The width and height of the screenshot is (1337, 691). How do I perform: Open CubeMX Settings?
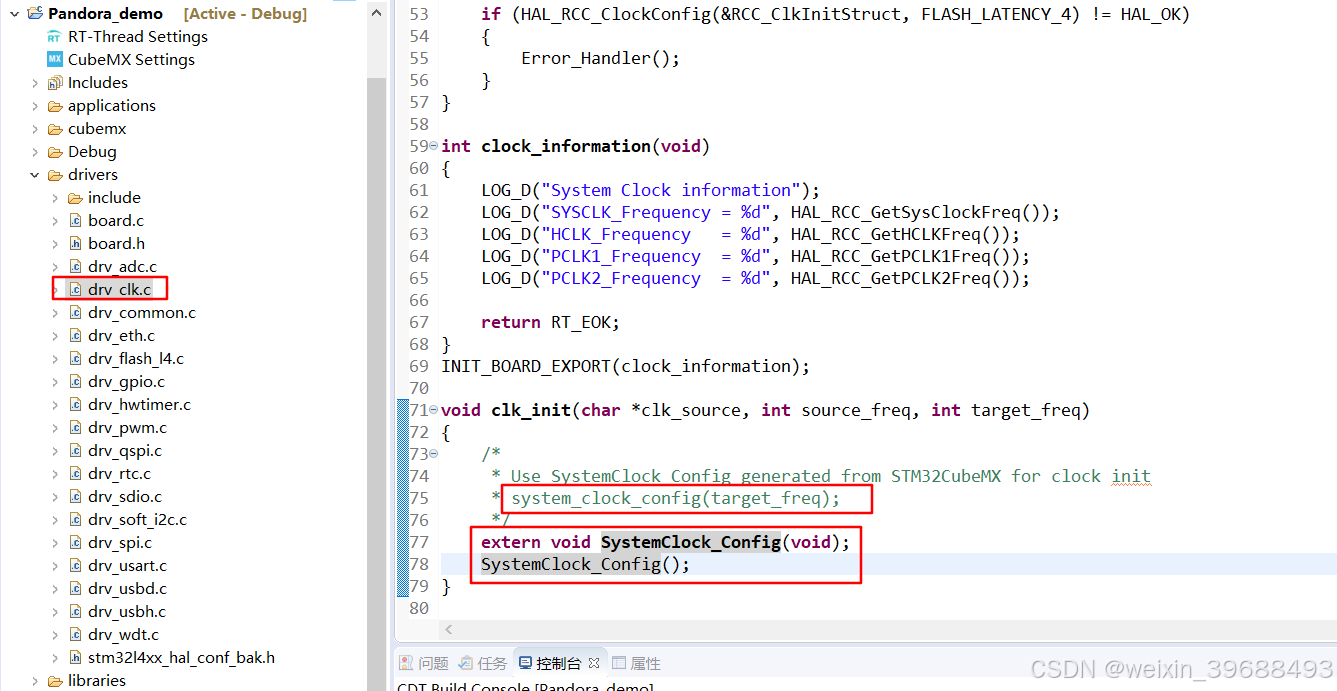(x=131, y=60)
